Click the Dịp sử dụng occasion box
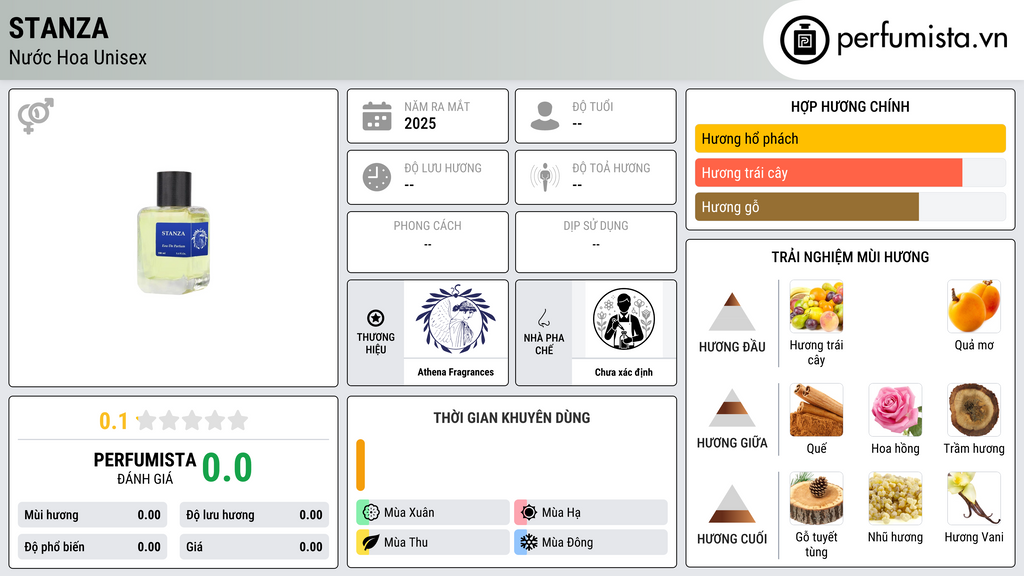Viewport: 1024px width, 576px height. click(596, 242)
